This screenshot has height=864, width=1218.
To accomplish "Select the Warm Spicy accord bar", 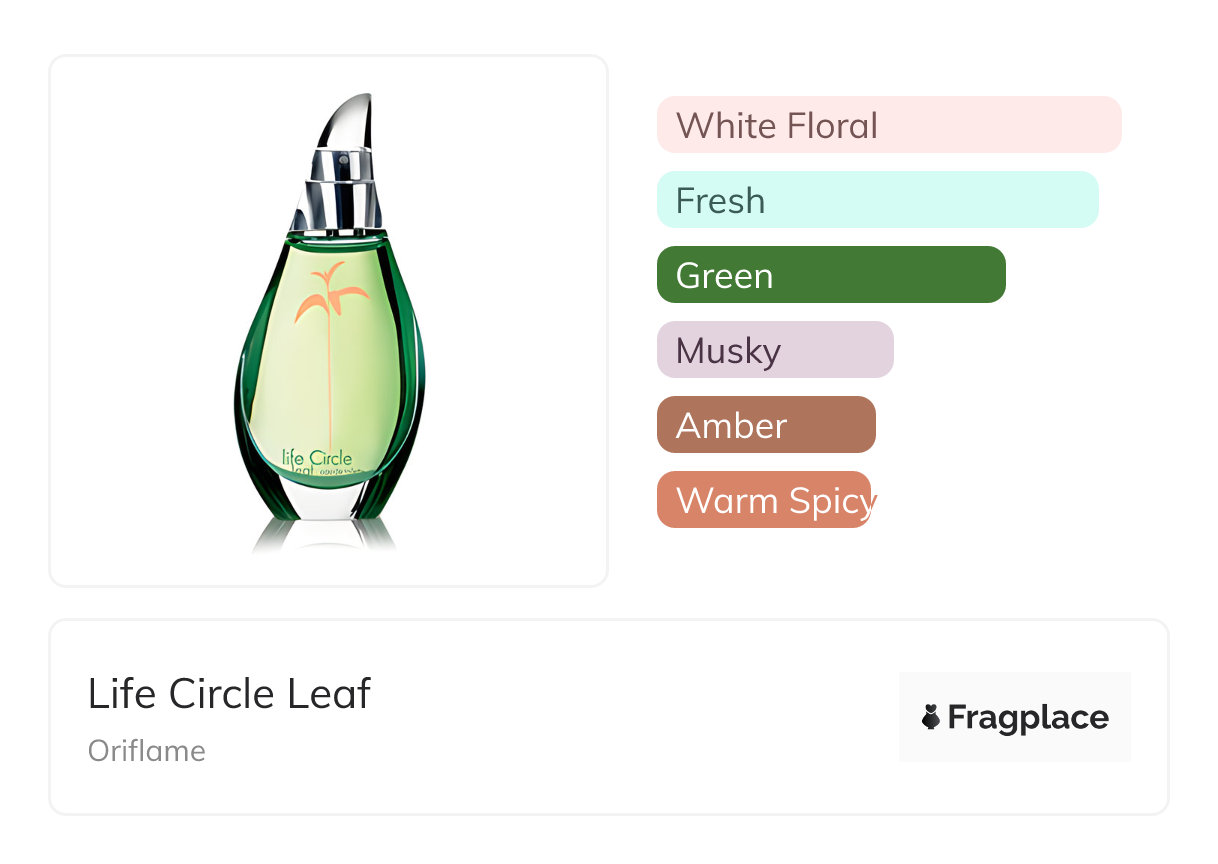I will [764, 500].
